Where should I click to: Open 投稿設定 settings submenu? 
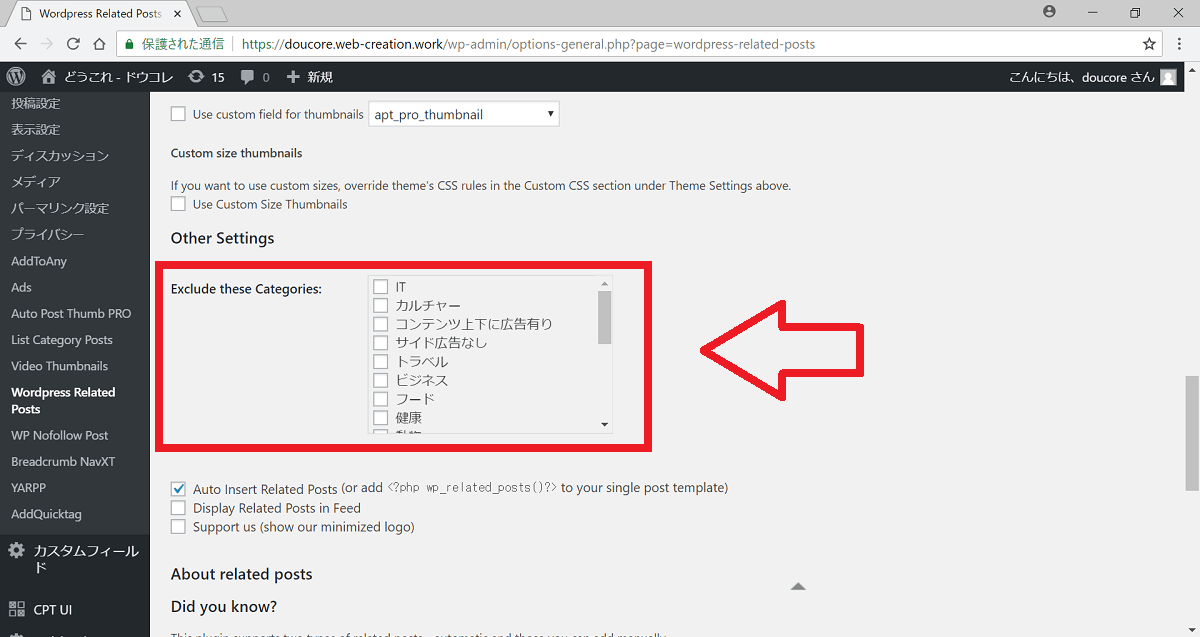(x=36, y=103)
